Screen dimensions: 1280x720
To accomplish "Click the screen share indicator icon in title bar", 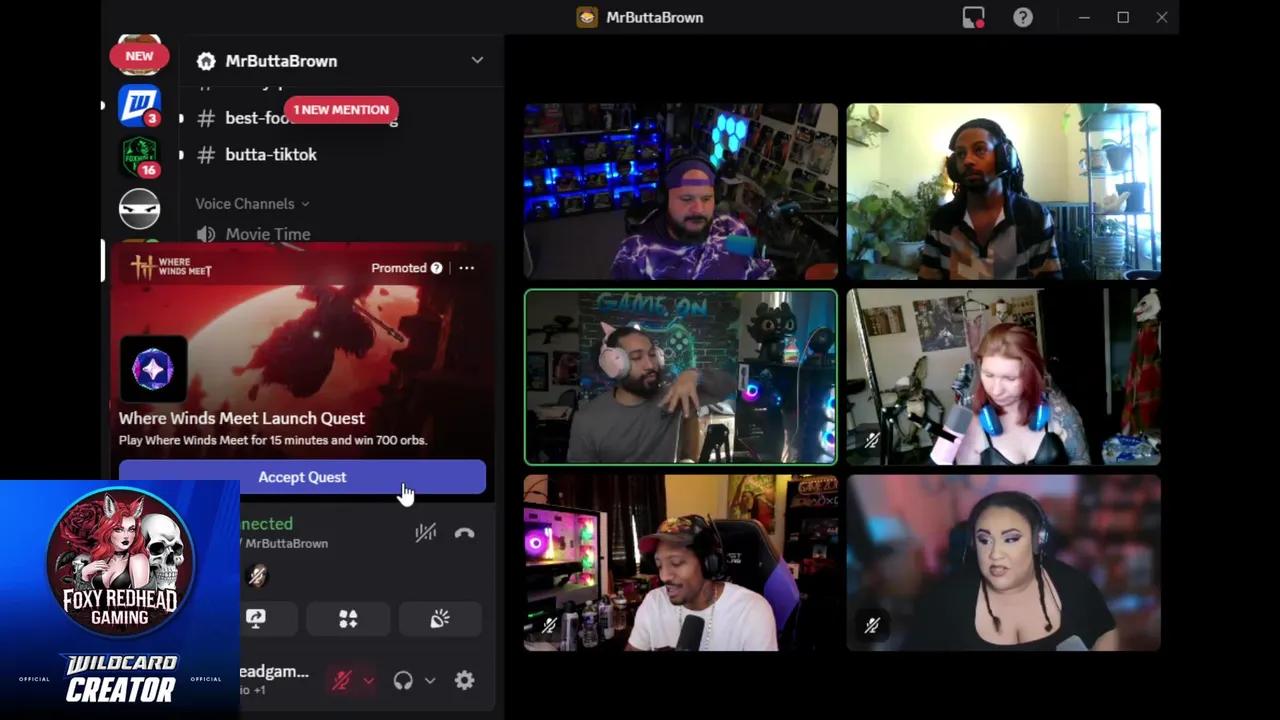I will click(973, 17).
